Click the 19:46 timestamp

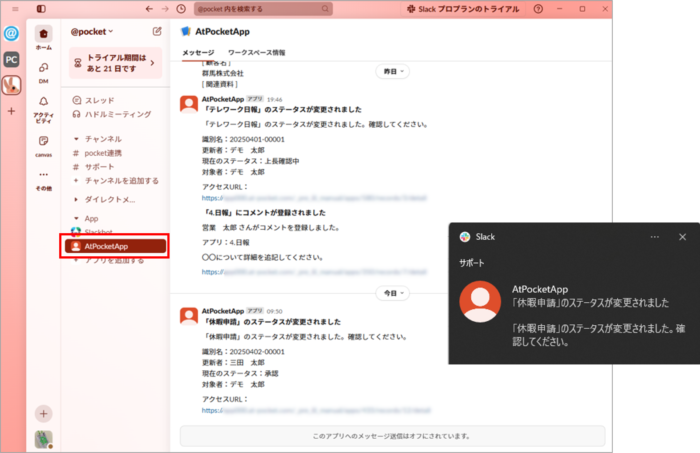(x=275, y=100)
